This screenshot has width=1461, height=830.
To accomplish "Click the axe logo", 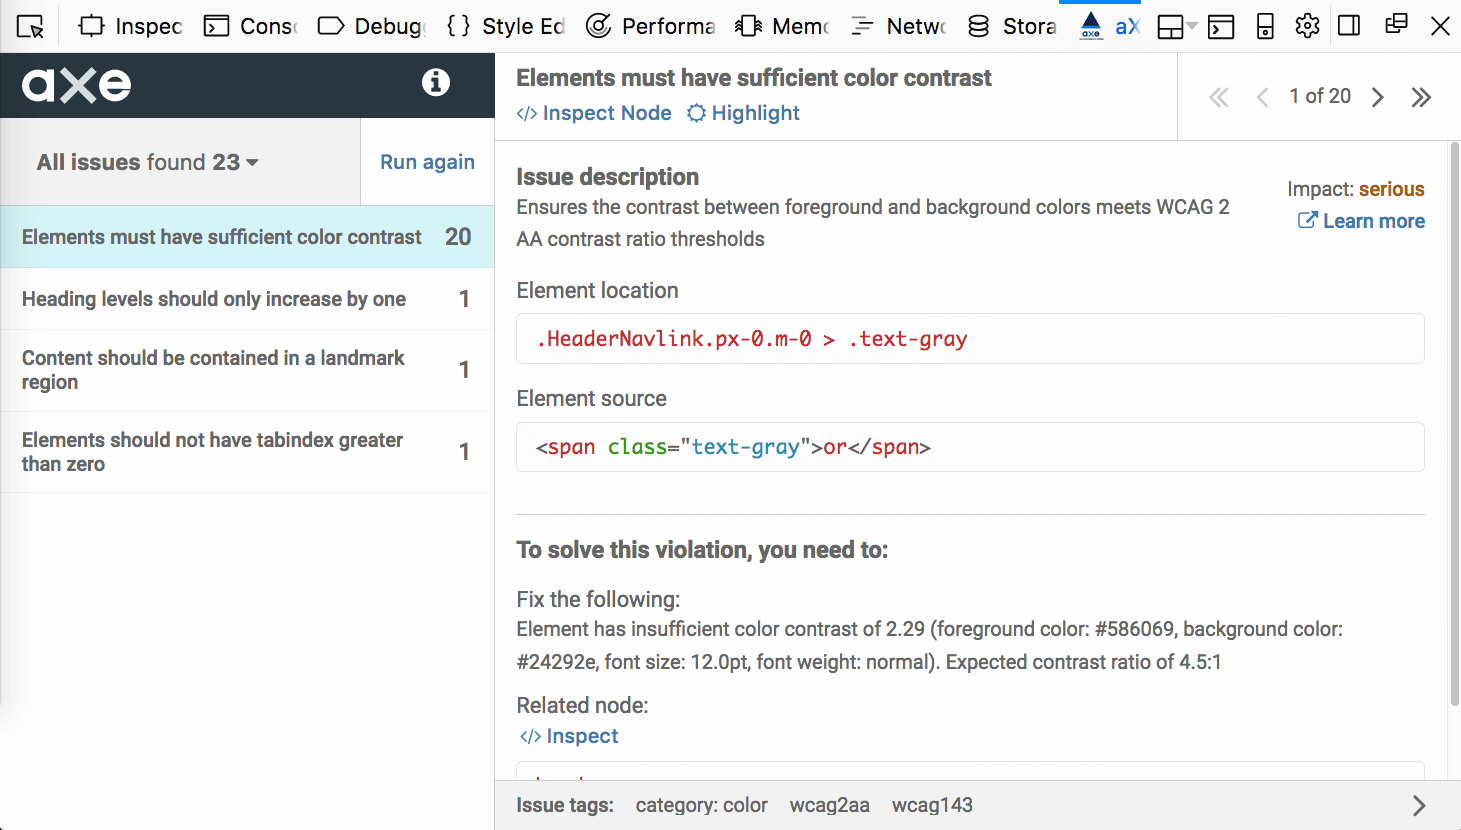I will coord(77,85).
